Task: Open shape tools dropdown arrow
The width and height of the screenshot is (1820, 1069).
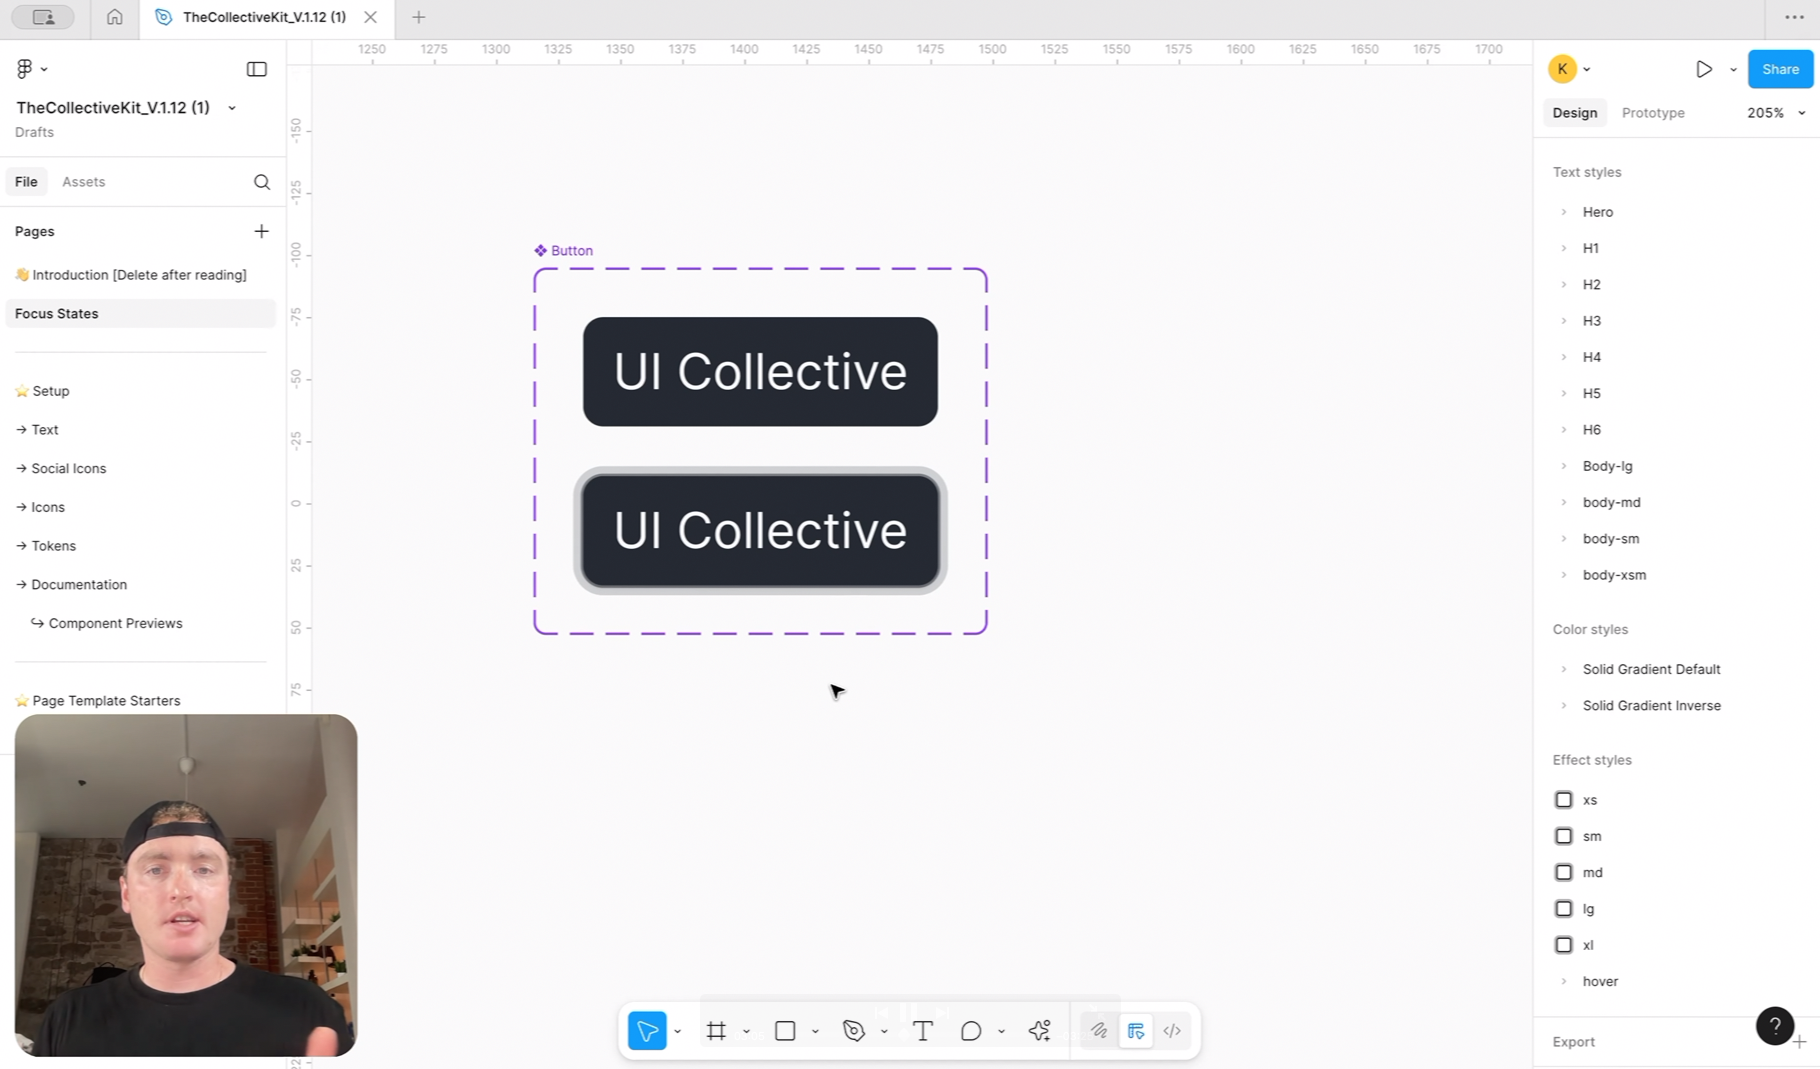Action: [x=815, y=1032]
